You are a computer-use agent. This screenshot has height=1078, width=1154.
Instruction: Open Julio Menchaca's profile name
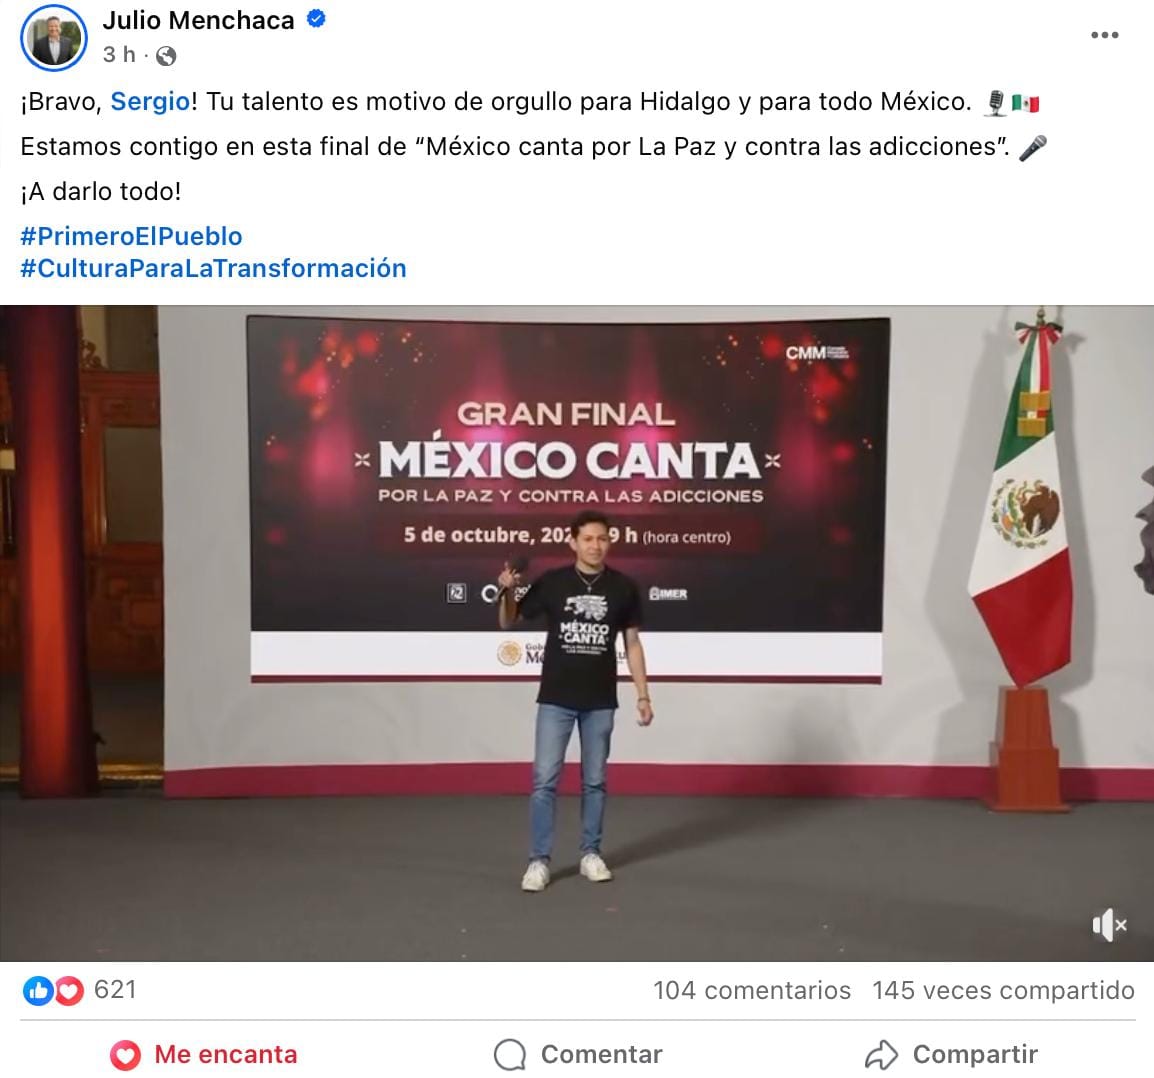[199, 21]
